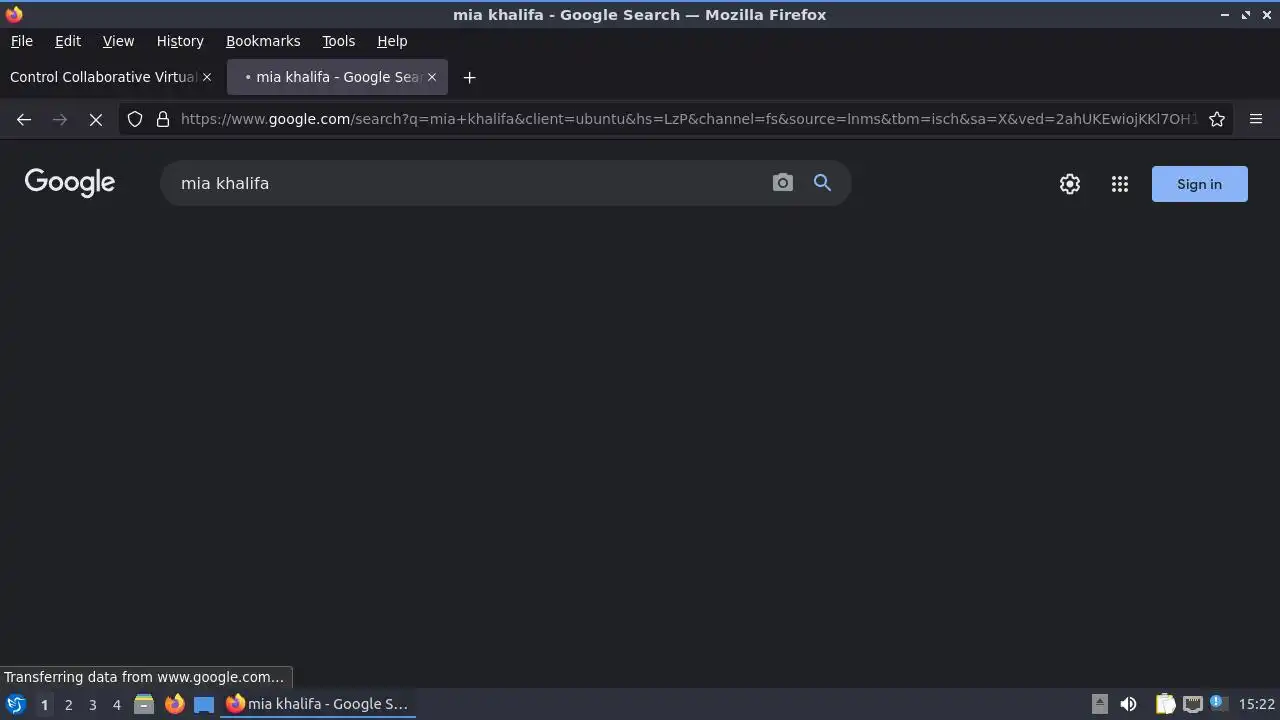Viewport: 1280px width, 720px height.
Task: Open the Bookmarks menu
Action: click(x=263, y=41)
